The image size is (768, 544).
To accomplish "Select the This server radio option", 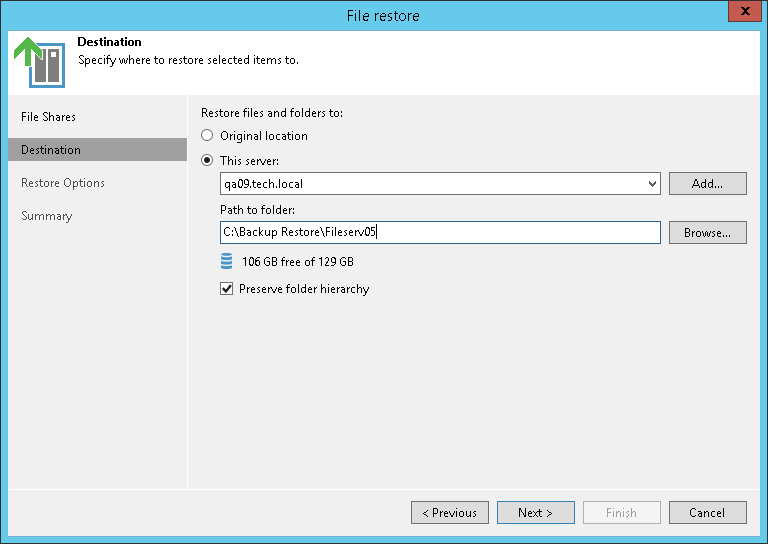I will pos(208,160).
